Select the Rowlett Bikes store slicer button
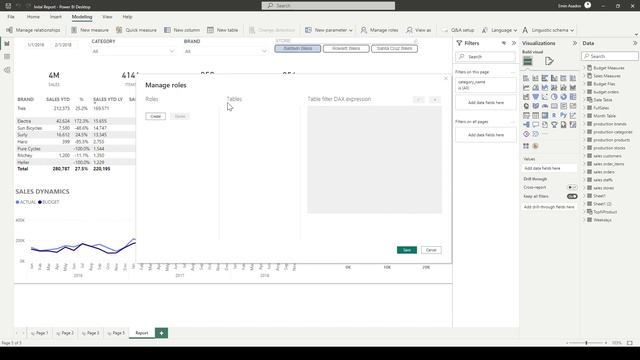 [x=346, y=49]
